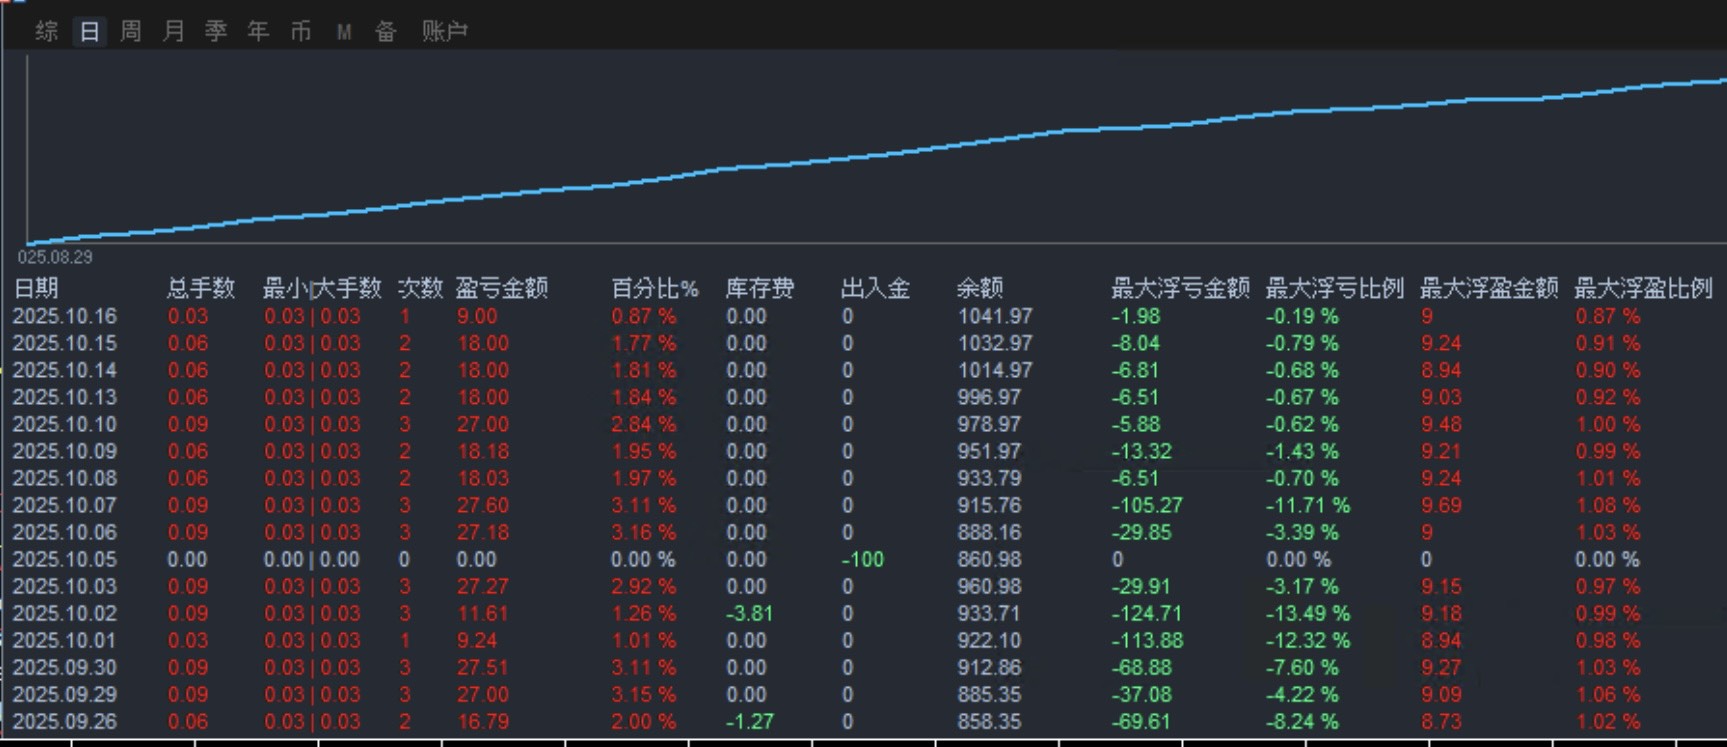Click the 最大浮盈金额 column header

click(x=1489, y=289)
